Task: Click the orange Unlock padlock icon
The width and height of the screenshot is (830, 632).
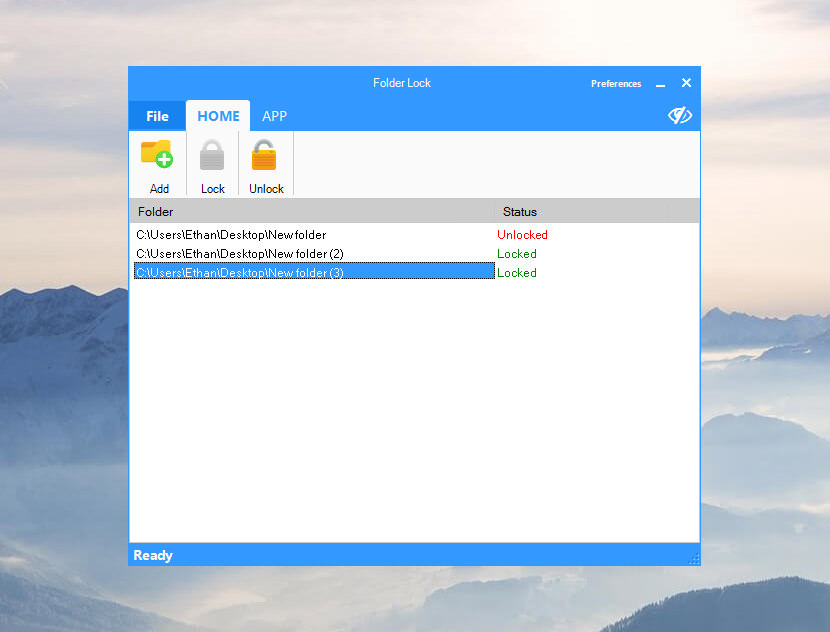Action: [264, 155]
